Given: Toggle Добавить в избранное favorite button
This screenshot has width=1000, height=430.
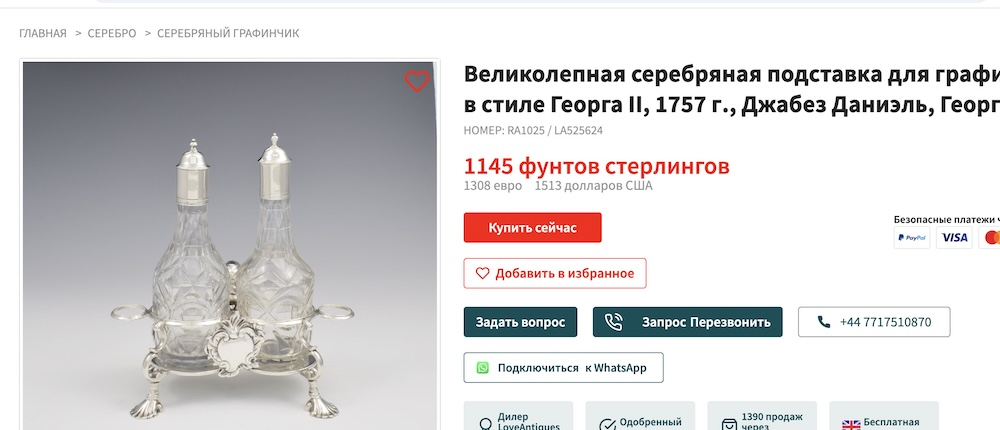Looking at the screenshot, I should pos(555,273).
